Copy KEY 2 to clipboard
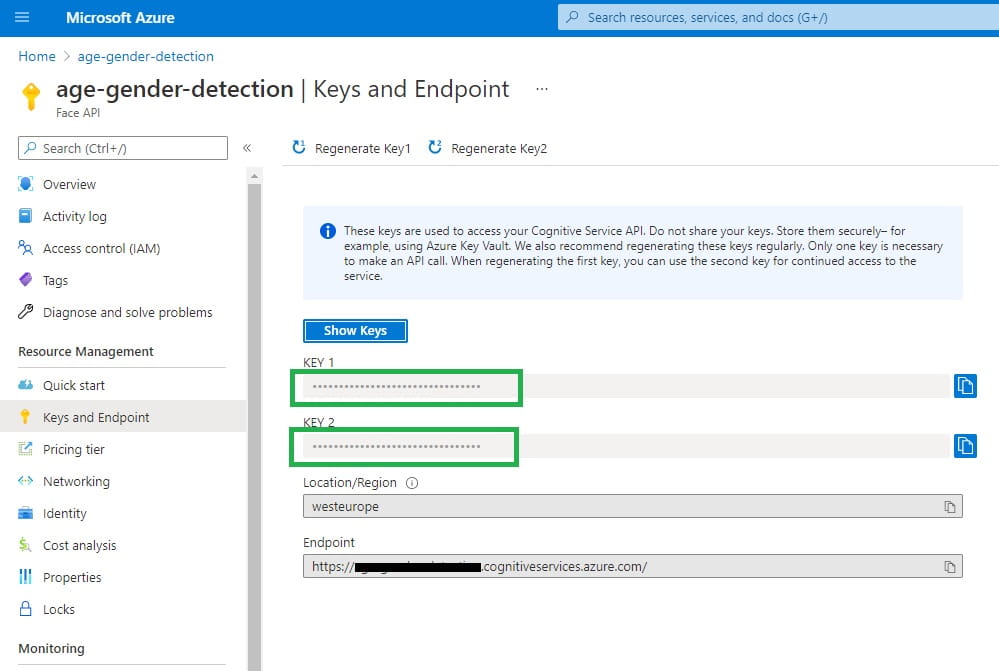Image resolution: width=999 pixels, height=671 pixels. coord(965,445)
